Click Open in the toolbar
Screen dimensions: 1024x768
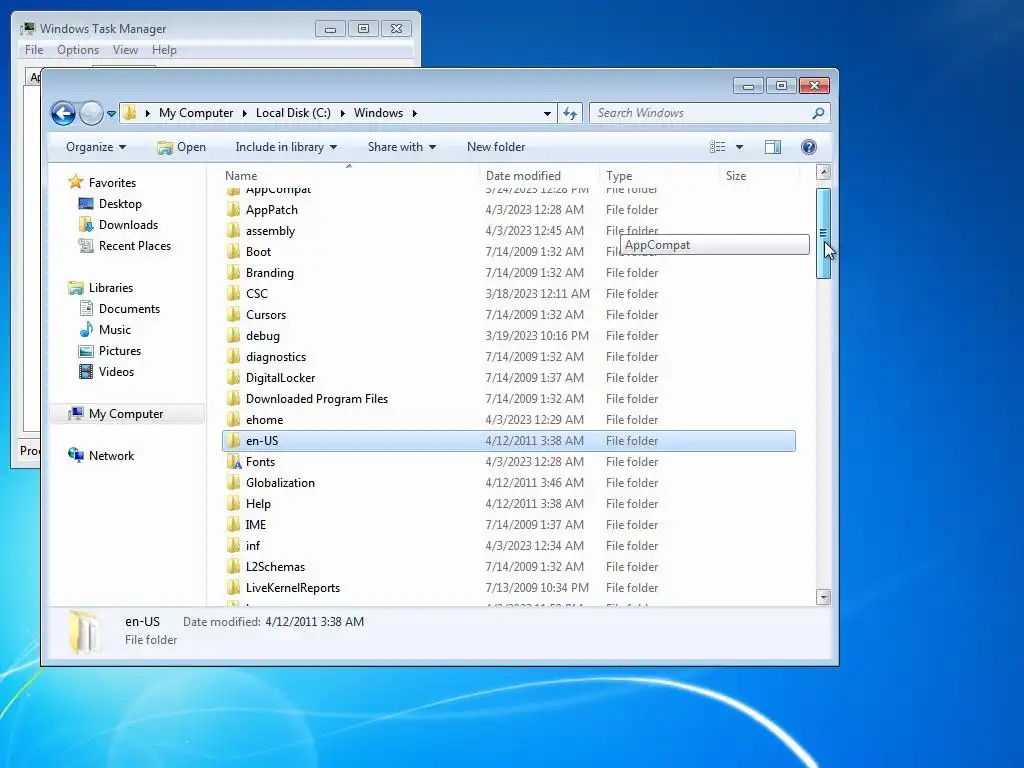182,147
